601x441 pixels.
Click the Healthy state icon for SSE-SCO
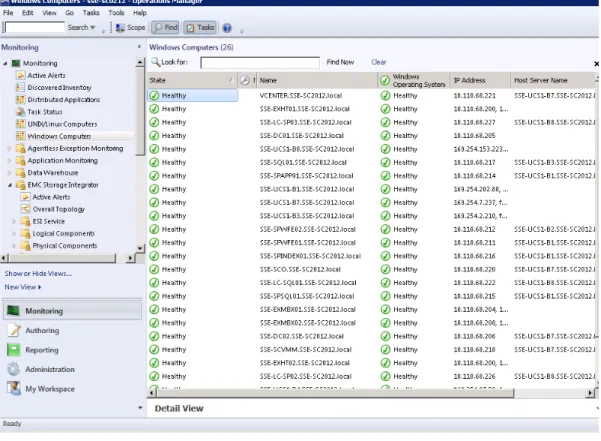point(154,269)
